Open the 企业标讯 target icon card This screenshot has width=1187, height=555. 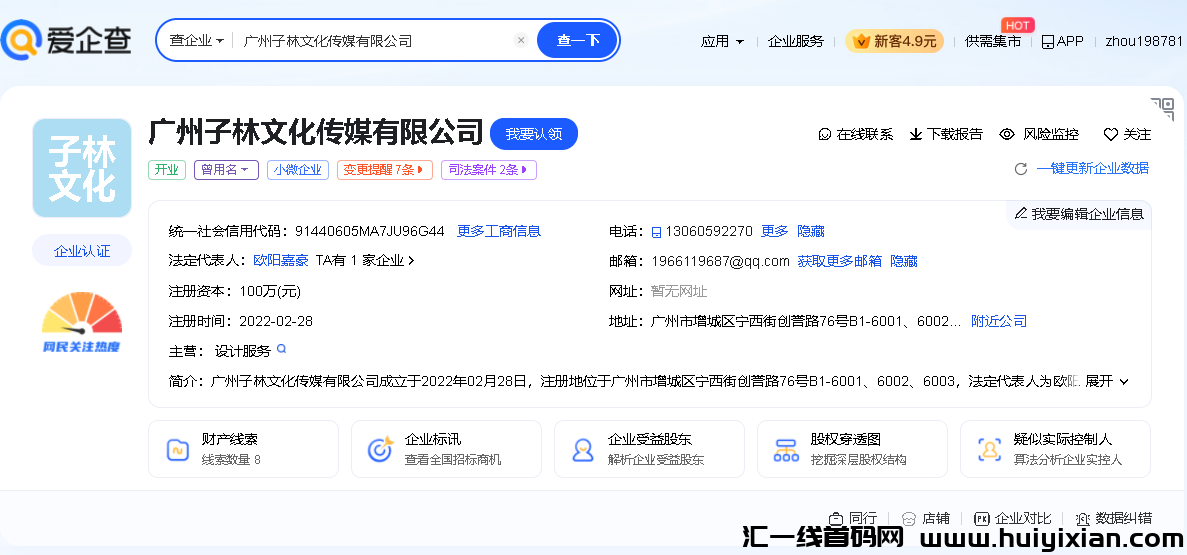447,449
